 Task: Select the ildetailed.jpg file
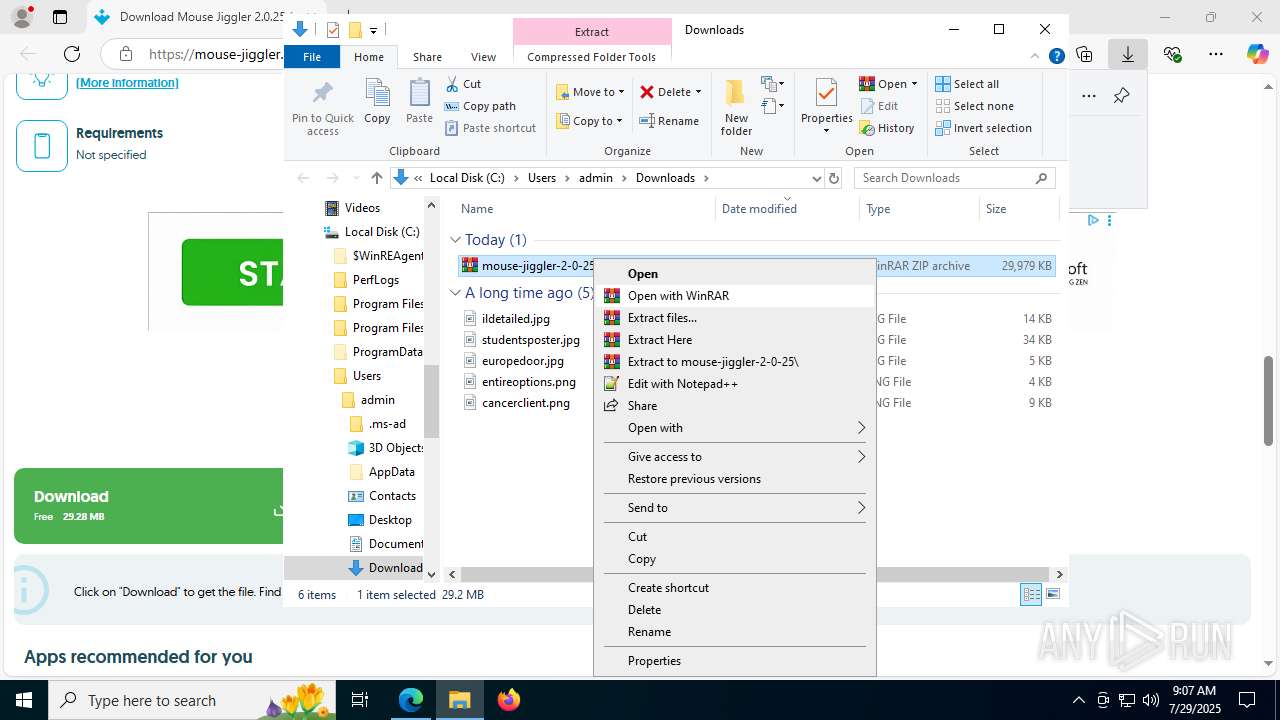pyautogui.click(x=516, y=319)
